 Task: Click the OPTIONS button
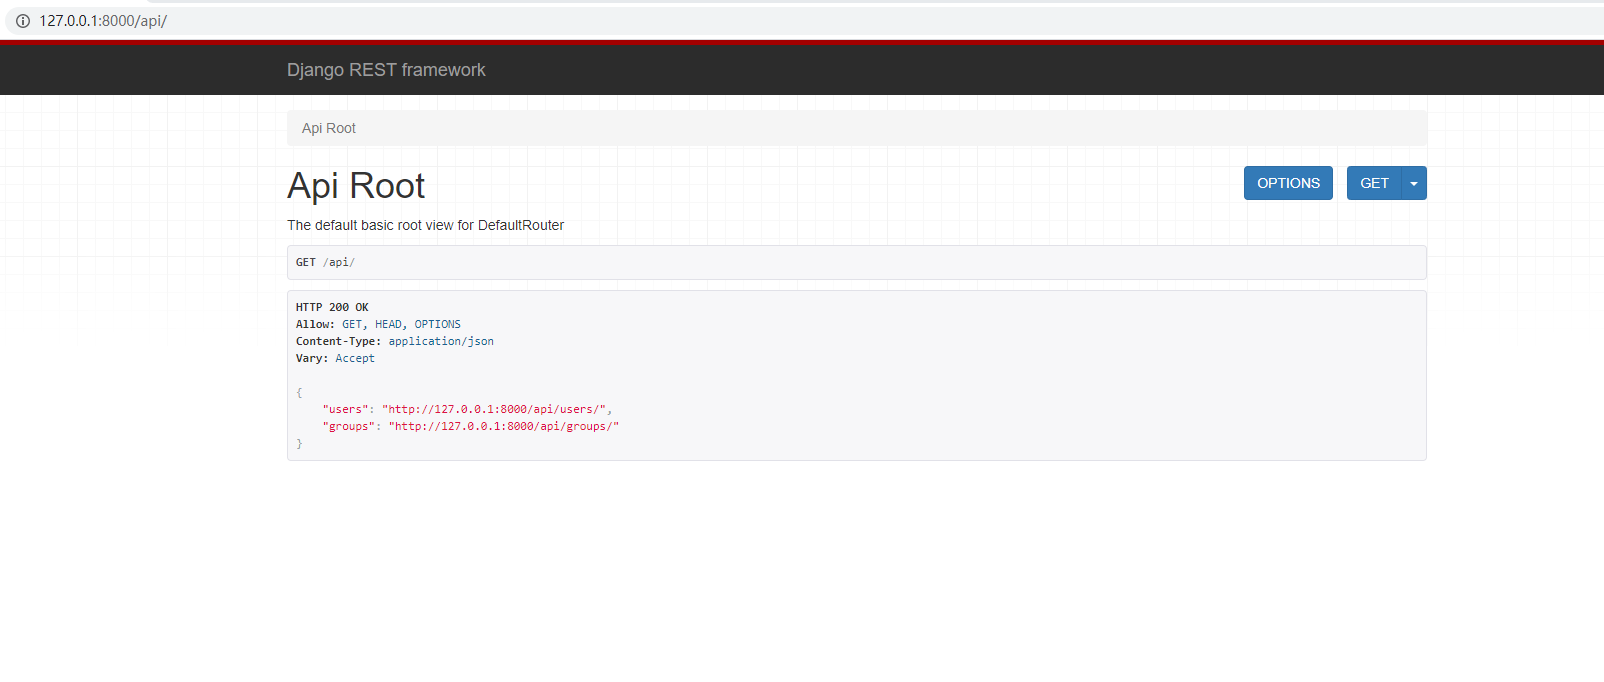coord(1288,183)
